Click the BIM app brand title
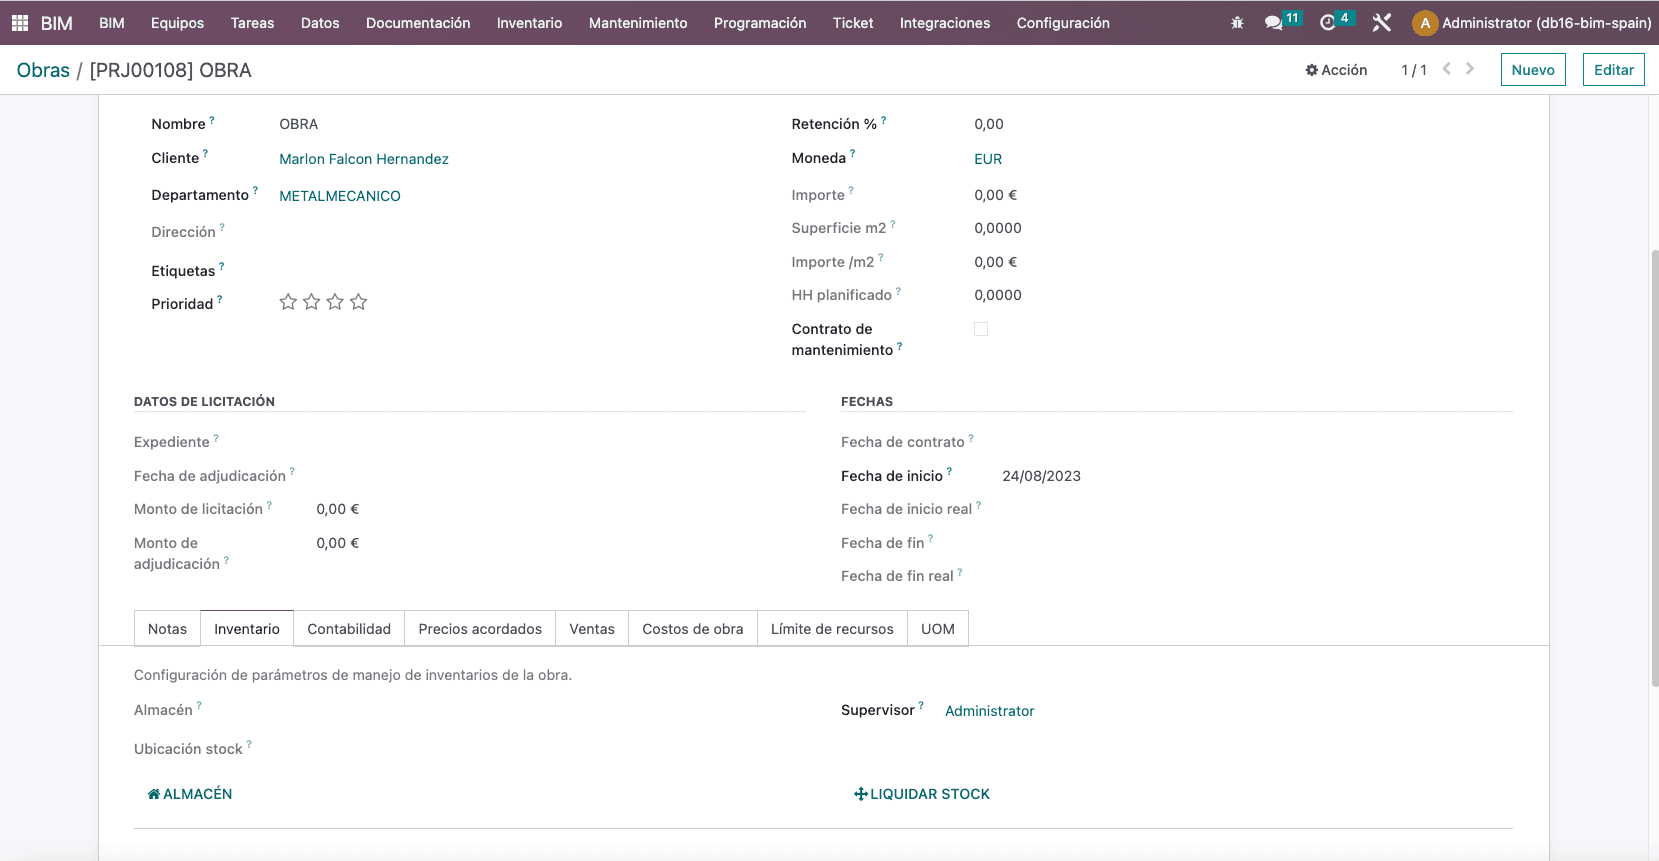 coord(57,22)
